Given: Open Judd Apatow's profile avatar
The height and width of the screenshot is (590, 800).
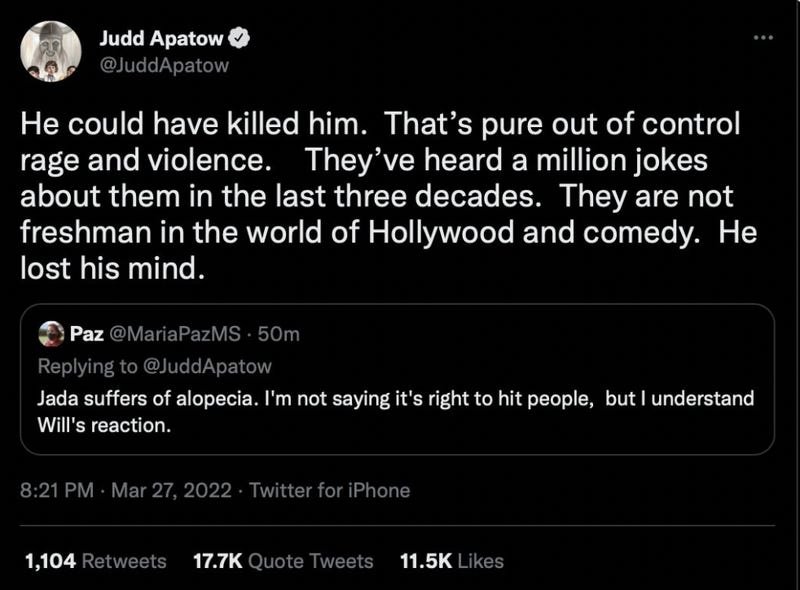Looking at the screenshot, I should click(x=52, y=51).
